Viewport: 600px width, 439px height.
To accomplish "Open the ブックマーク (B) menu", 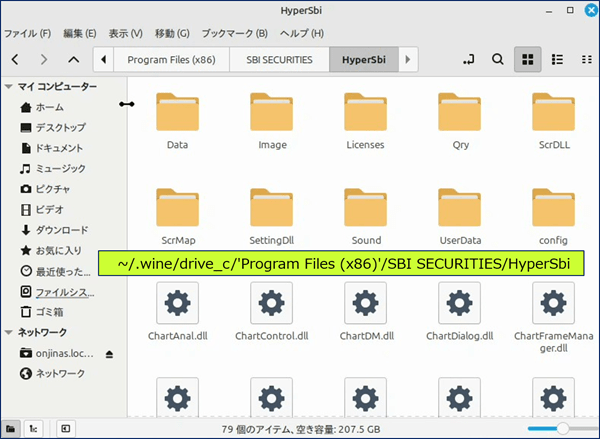I will point(235,34).
